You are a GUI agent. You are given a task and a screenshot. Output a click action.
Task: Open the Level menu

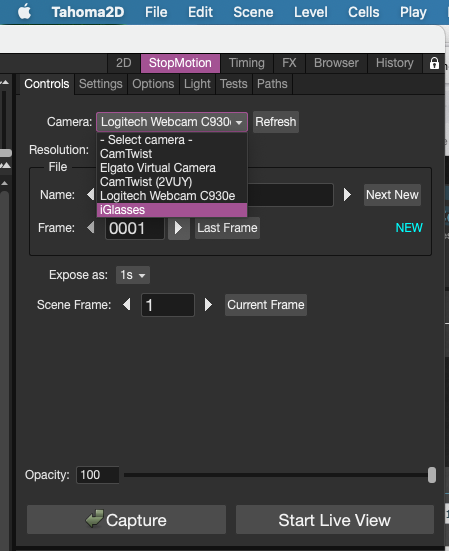(x=311, y=12)
